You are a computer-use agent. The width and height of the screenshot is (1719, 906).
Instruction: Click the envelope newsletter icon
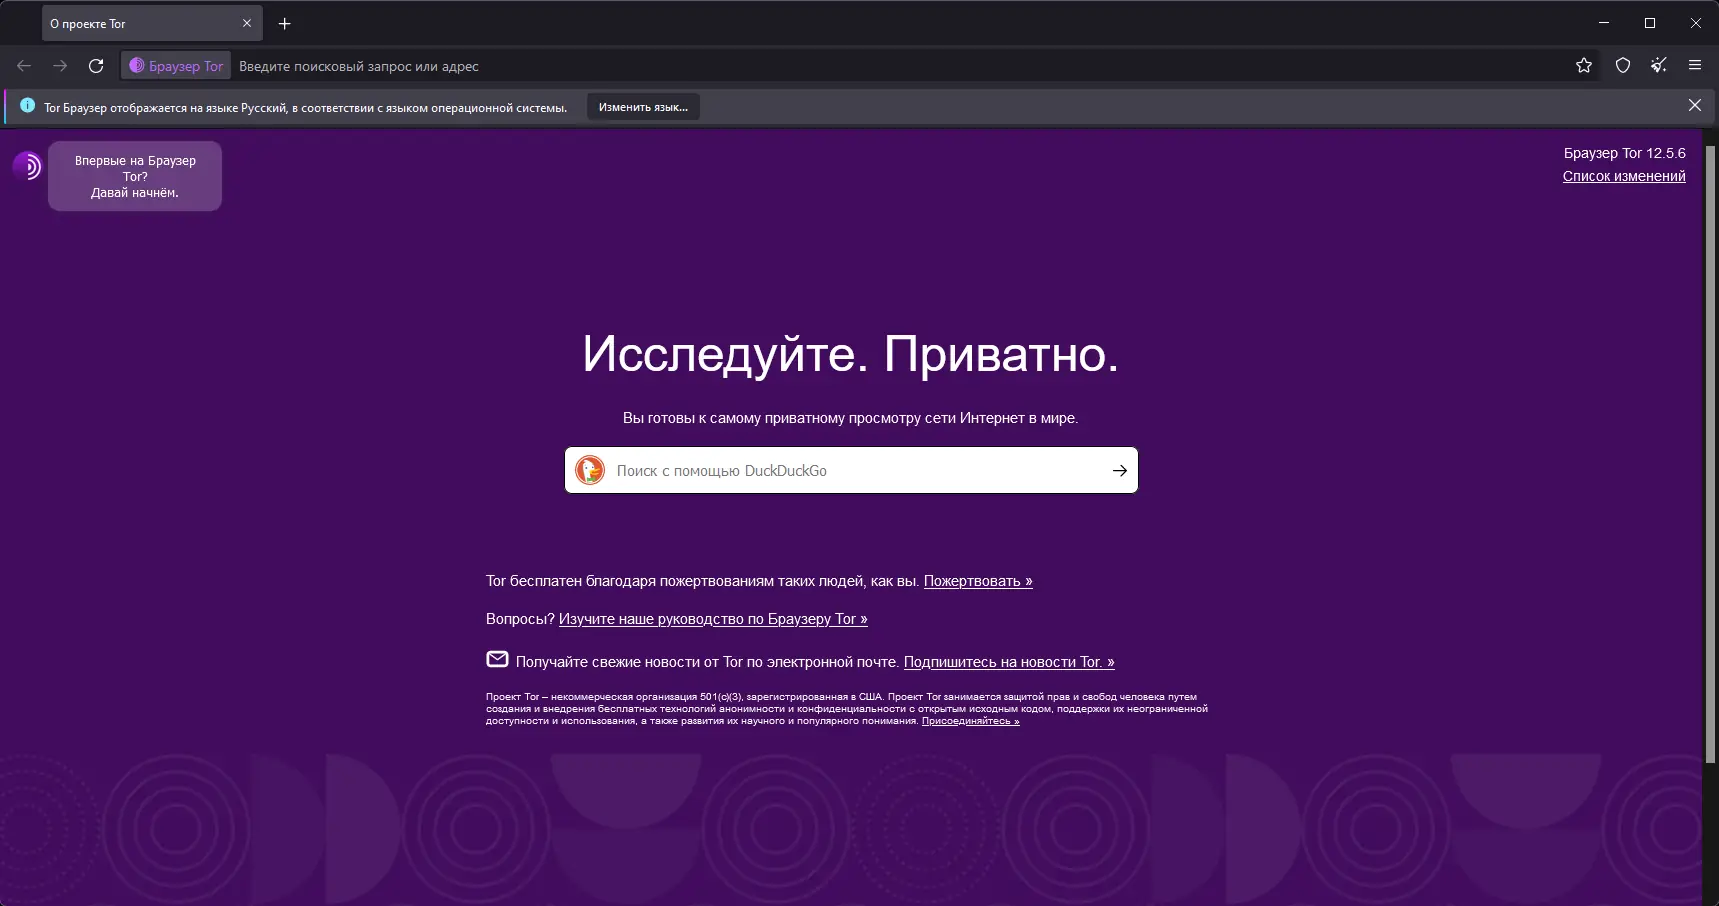(x=497, y=659)
